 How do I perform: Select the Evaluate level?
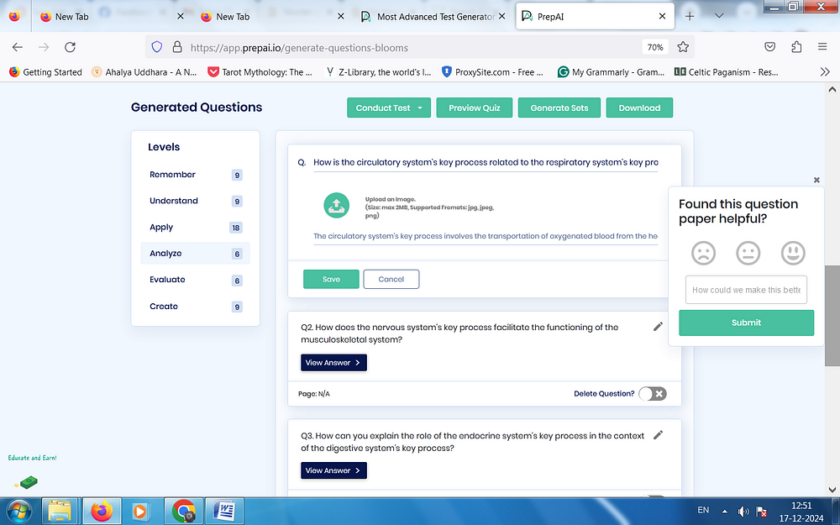168,280
